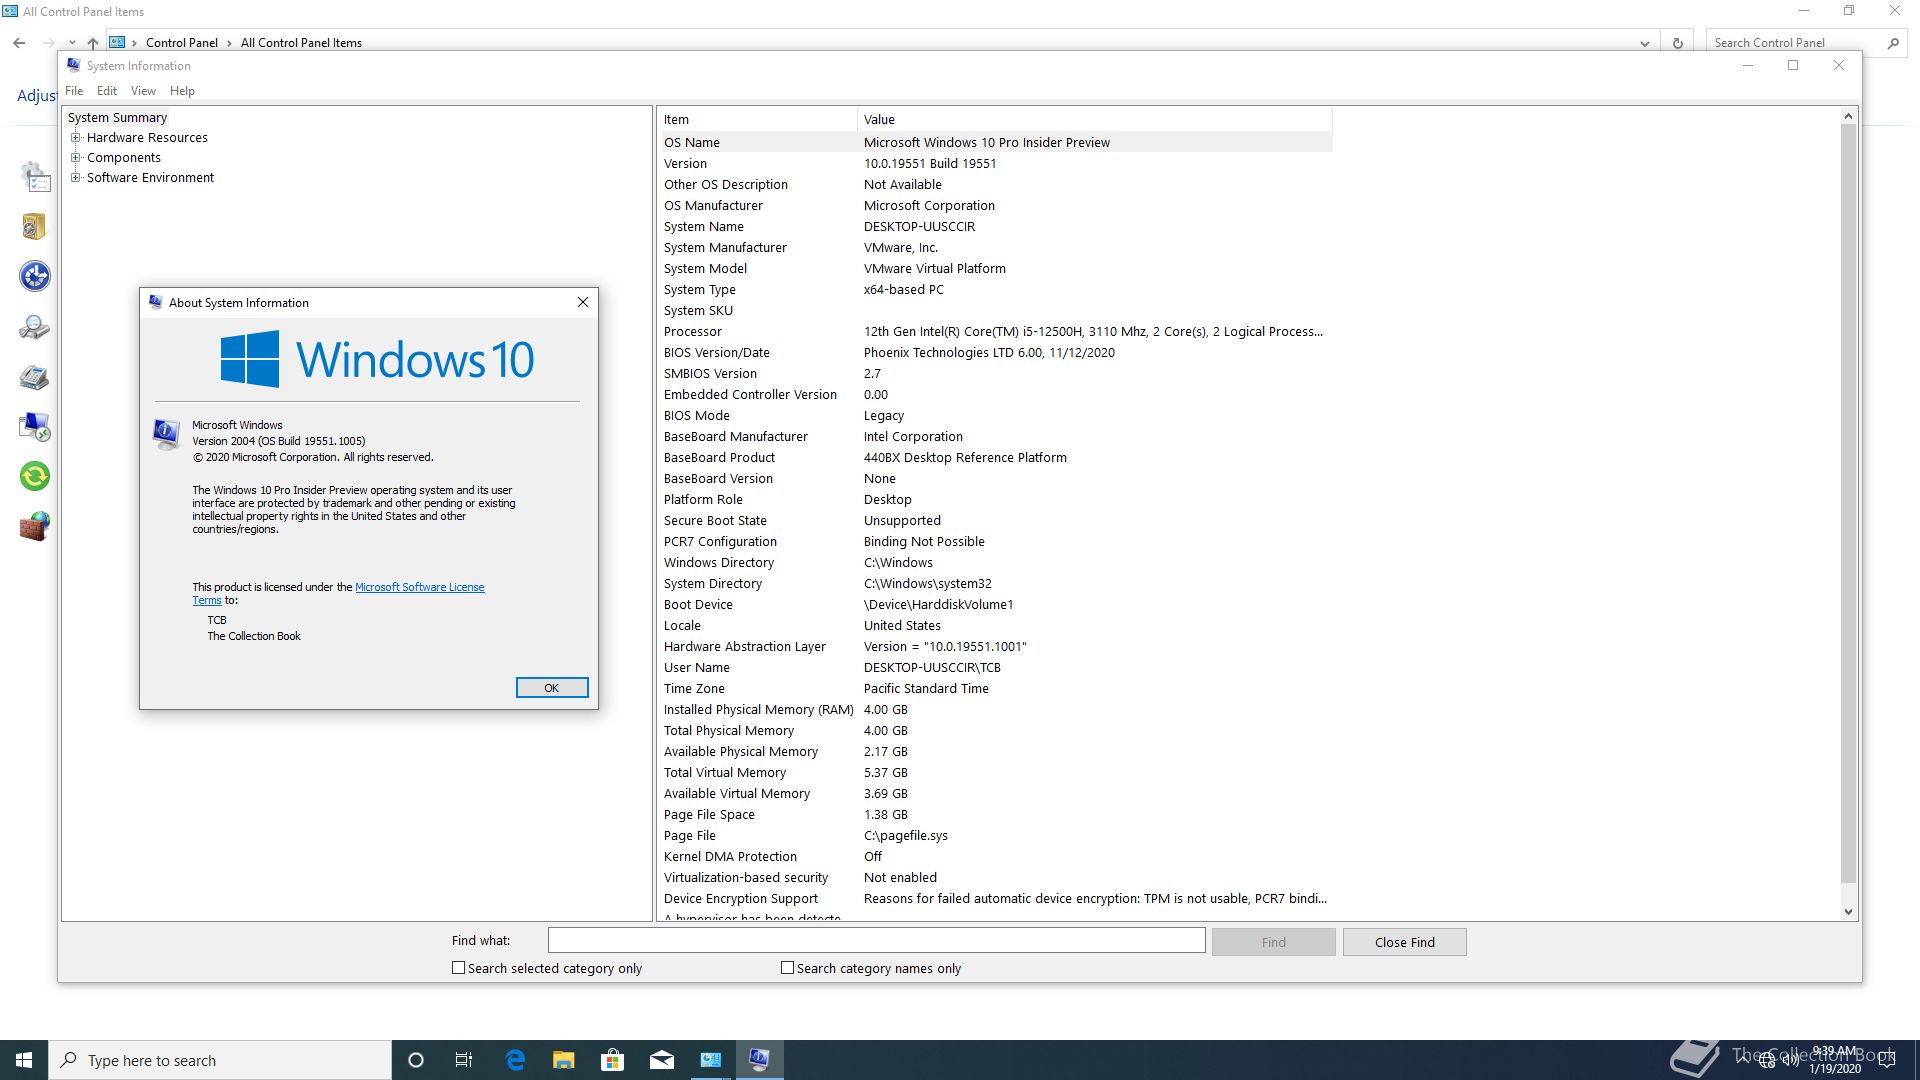Open the Help menu in System Information
1920x1080 pixels.
pos(182,91)
